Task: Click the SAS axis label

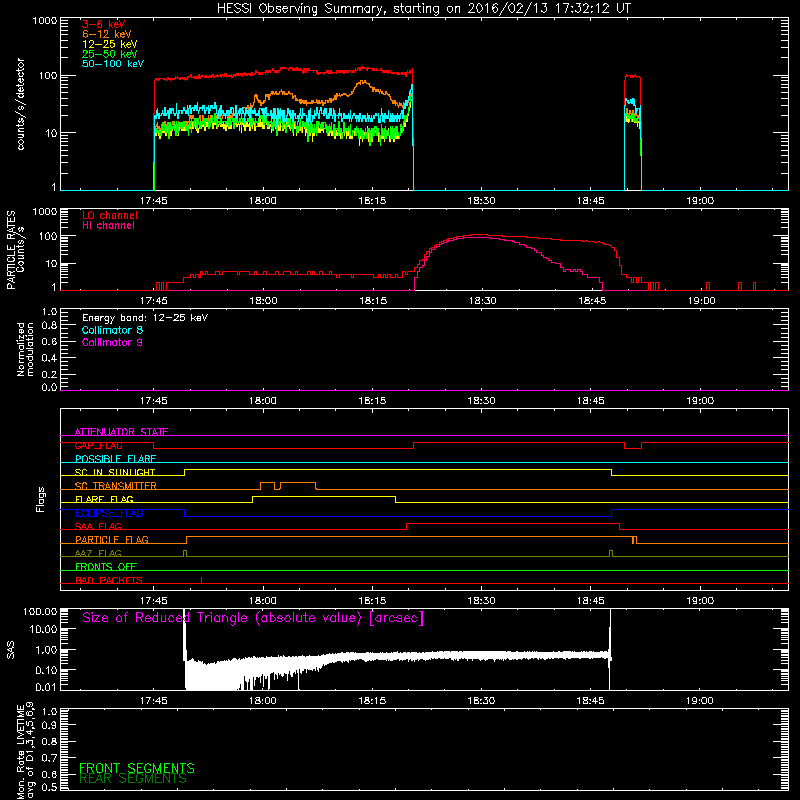Action: (x=10, y=649)
